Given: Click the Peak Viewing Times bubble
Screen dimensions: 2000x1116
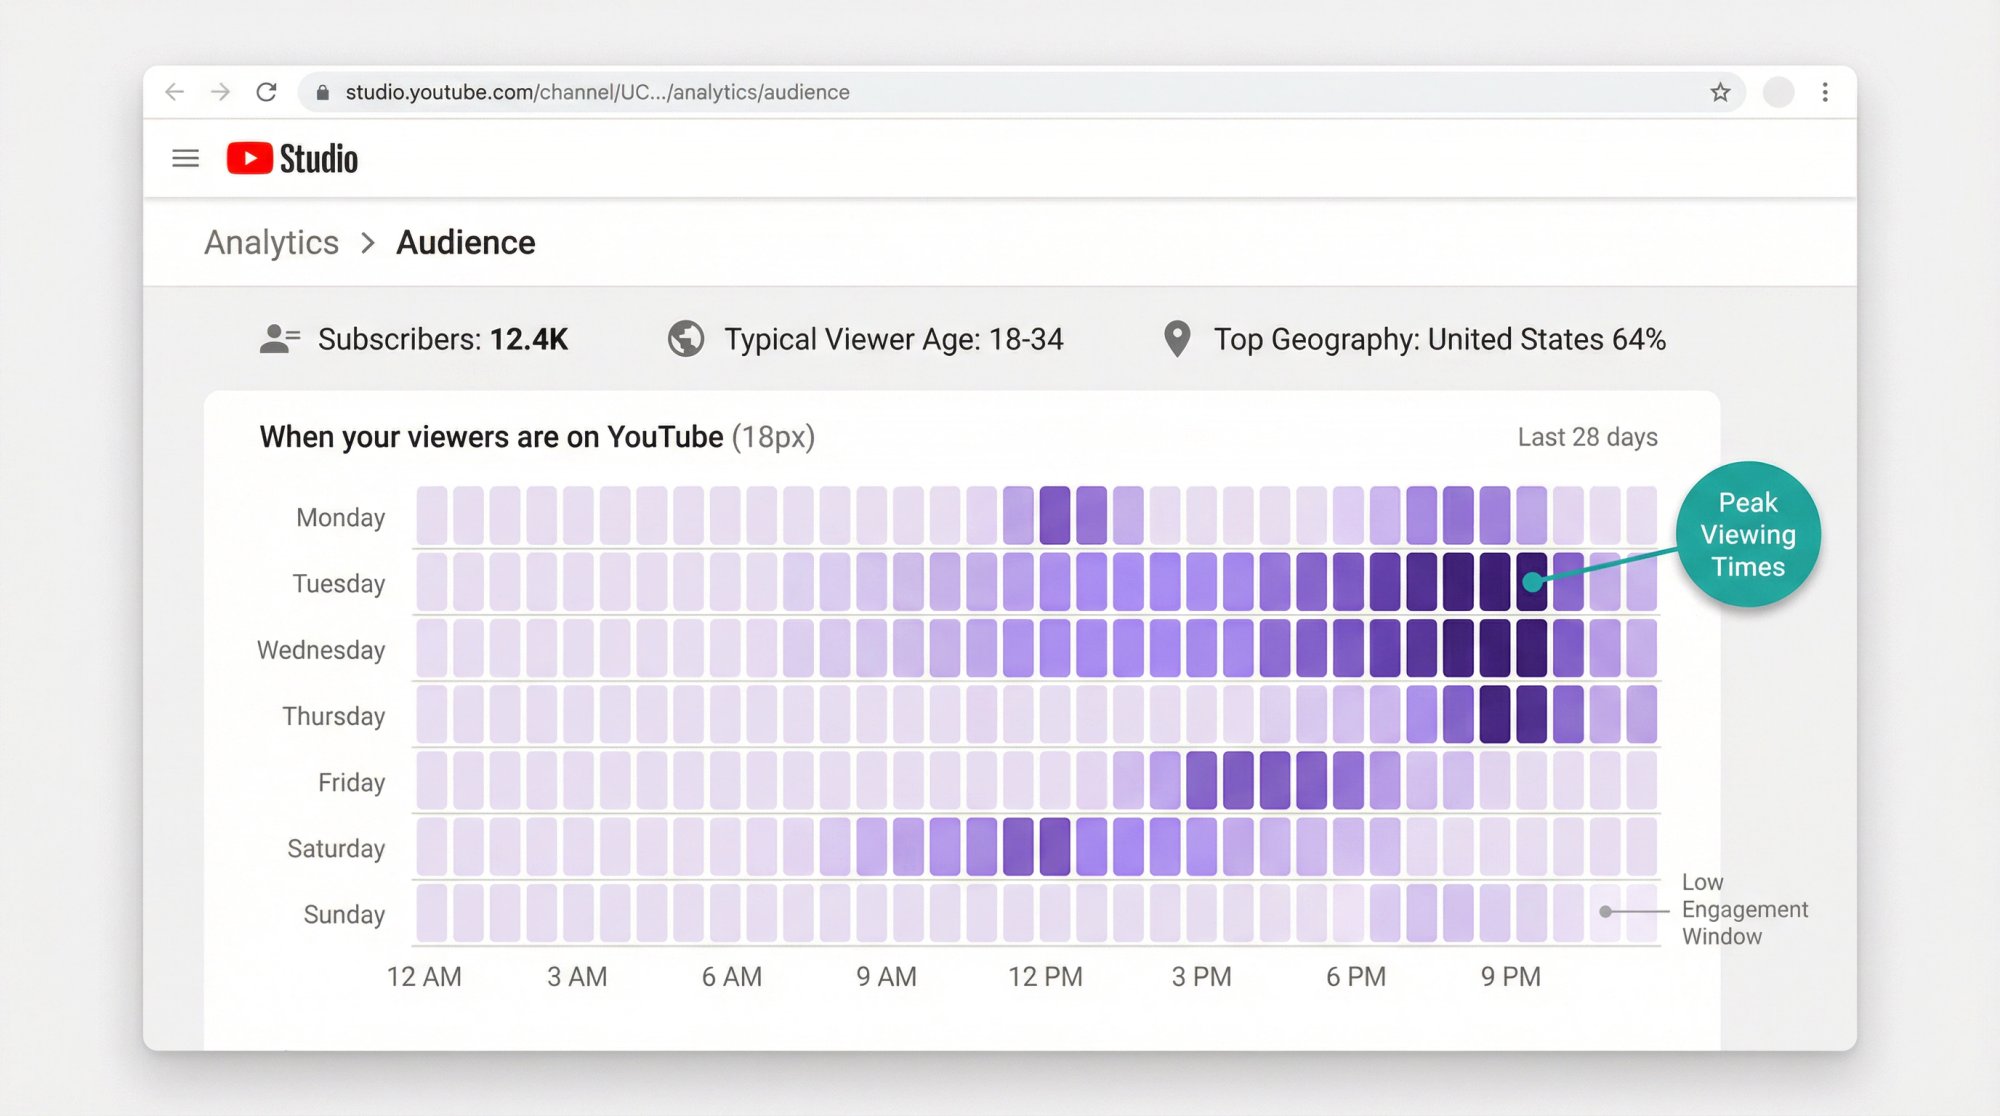Looking at the screenshot, I should coord(1747,534).
